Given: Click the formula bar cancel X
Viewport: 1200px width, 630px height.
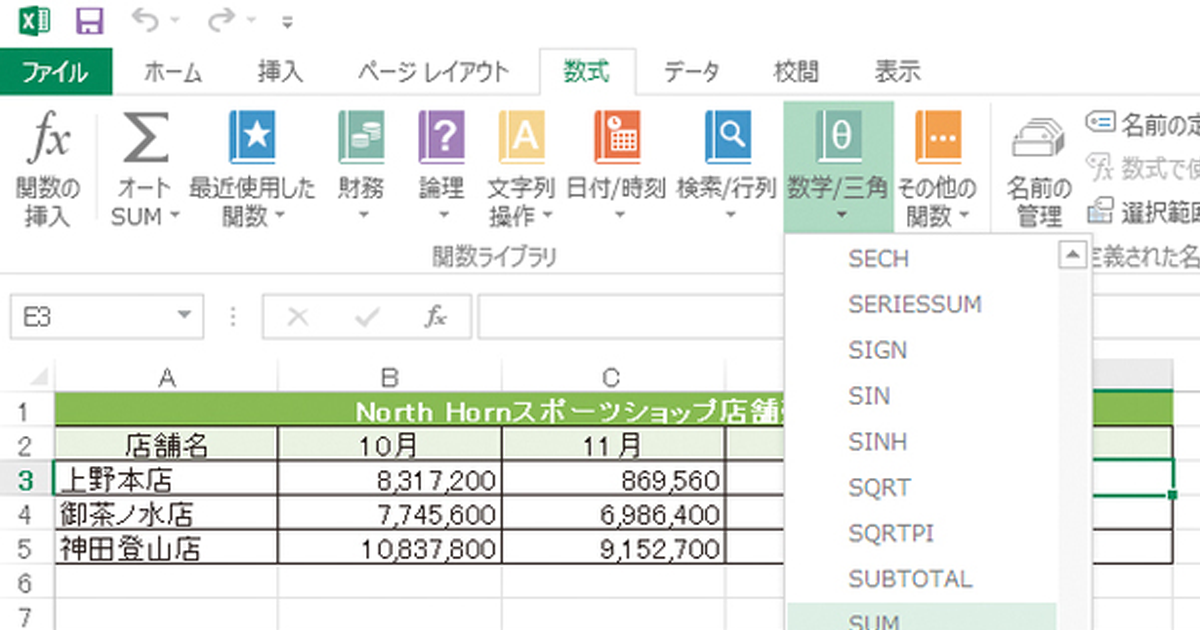Looking at the screenshot, I should 297,317.
